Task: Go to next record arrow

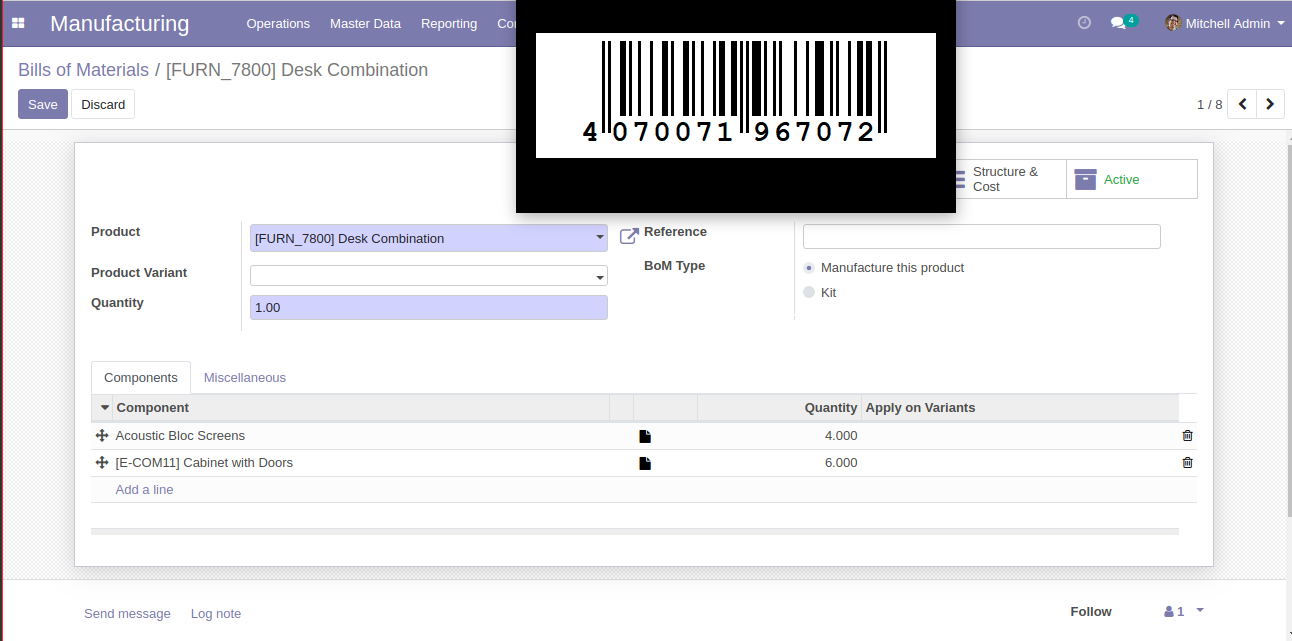Action: pos(1270,104)
